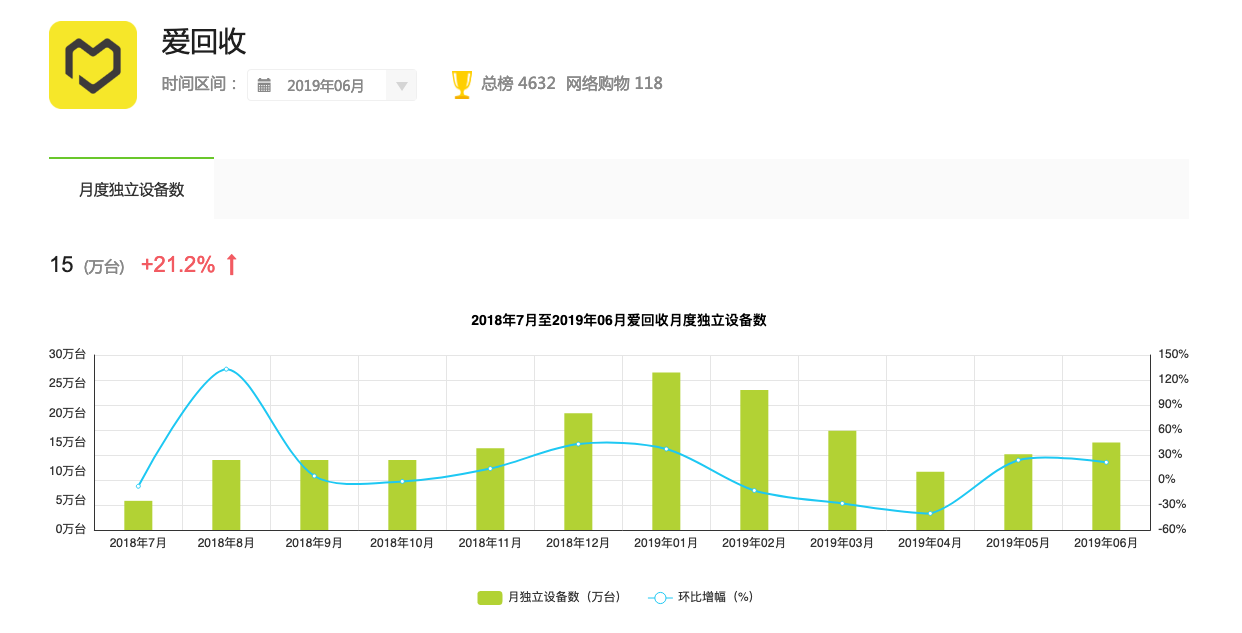Click the 爱回收 yellow app logo
Viewport: 1242px width, 633px height.
point(93,65)
